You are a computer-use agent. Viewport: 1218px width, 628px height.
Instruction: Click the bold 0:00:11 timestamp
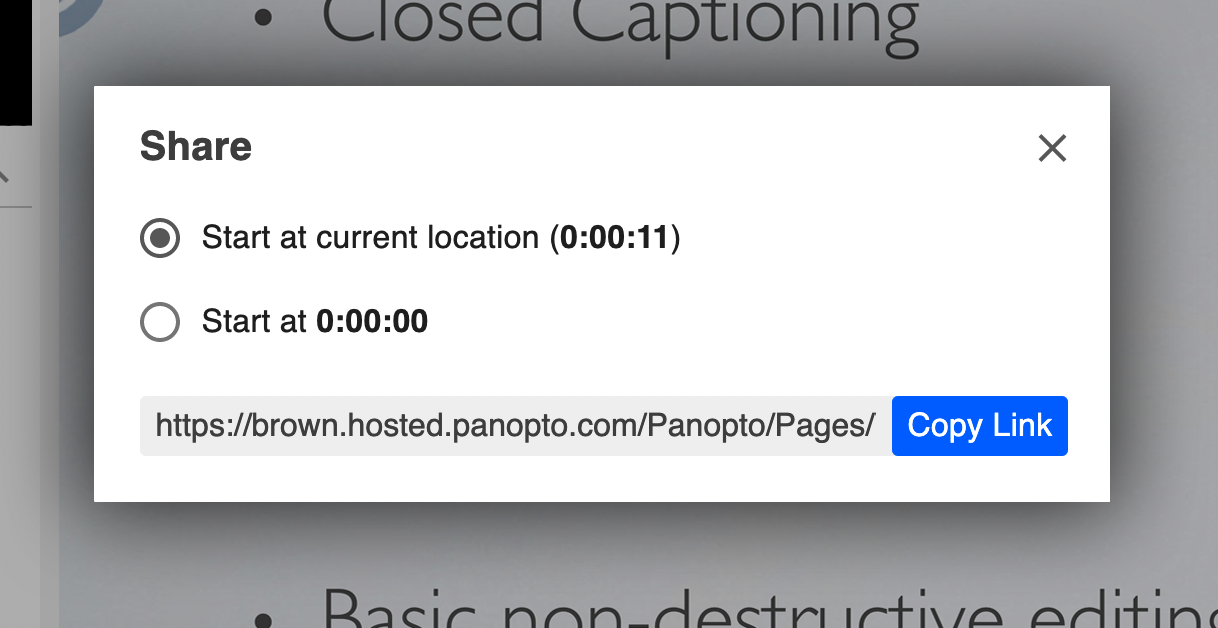pyautogui.click(x=614, y=238)
